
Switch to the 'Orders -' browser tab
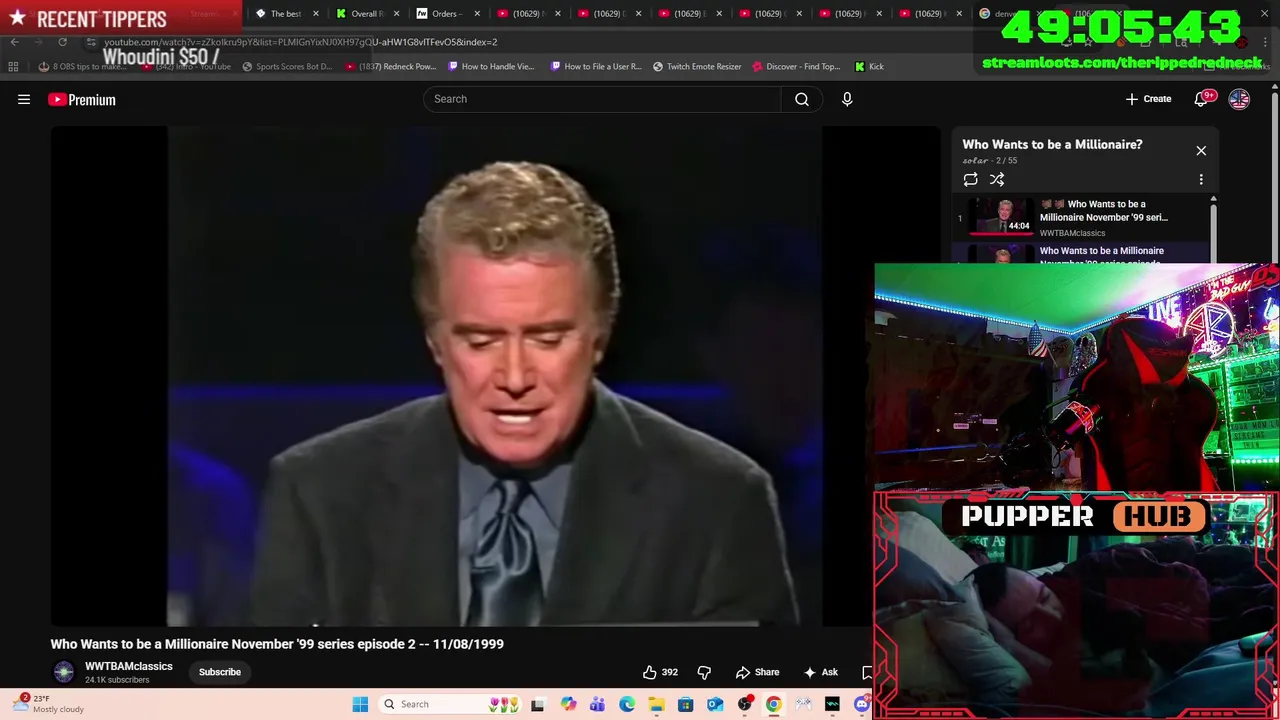coord(445,14)
